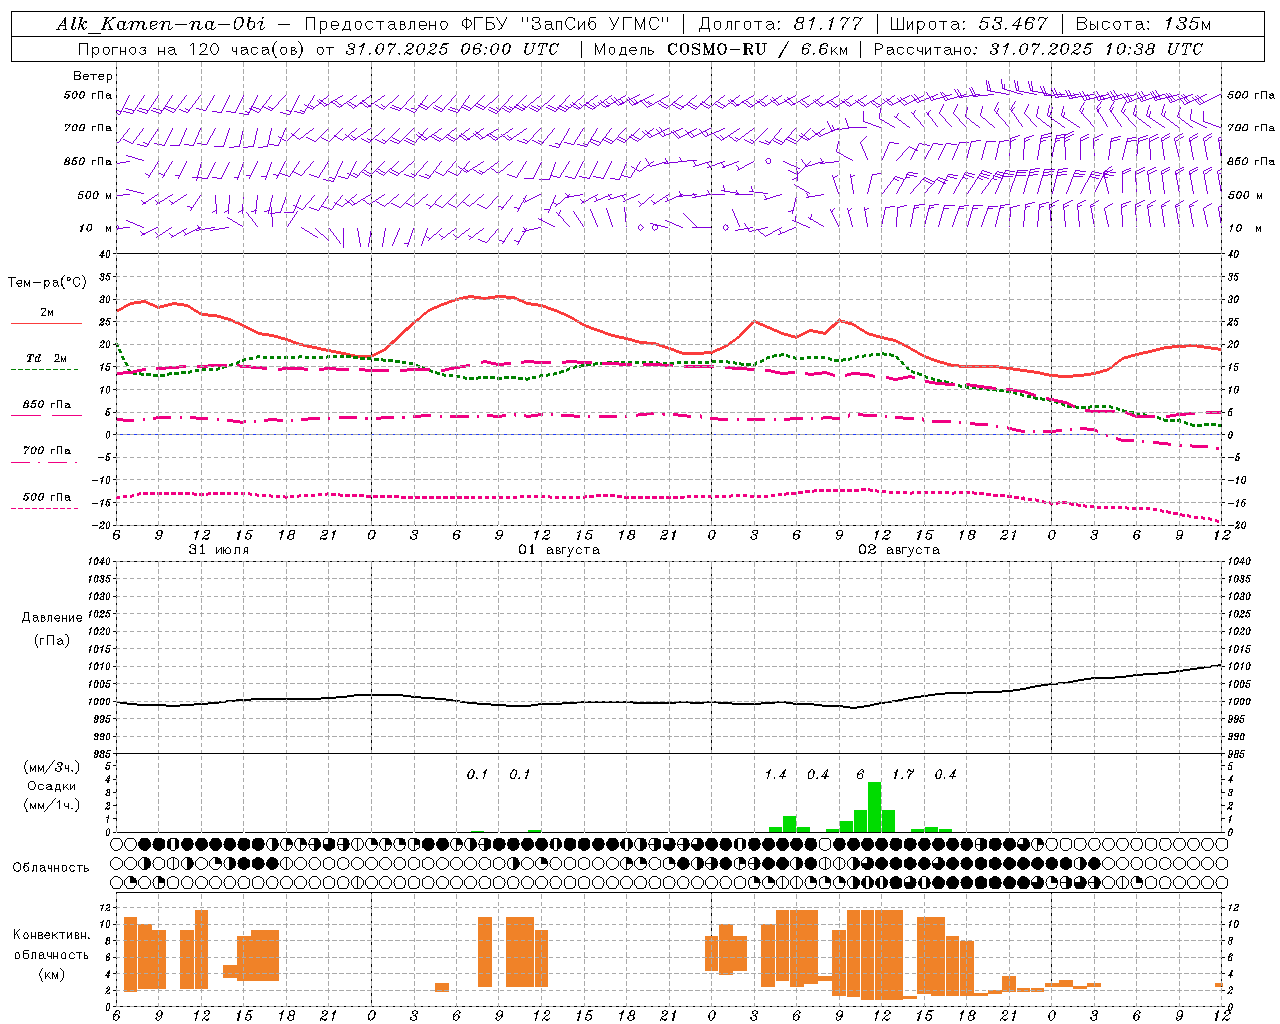
Task: Click the 02 августа date label
Action: 899,550
